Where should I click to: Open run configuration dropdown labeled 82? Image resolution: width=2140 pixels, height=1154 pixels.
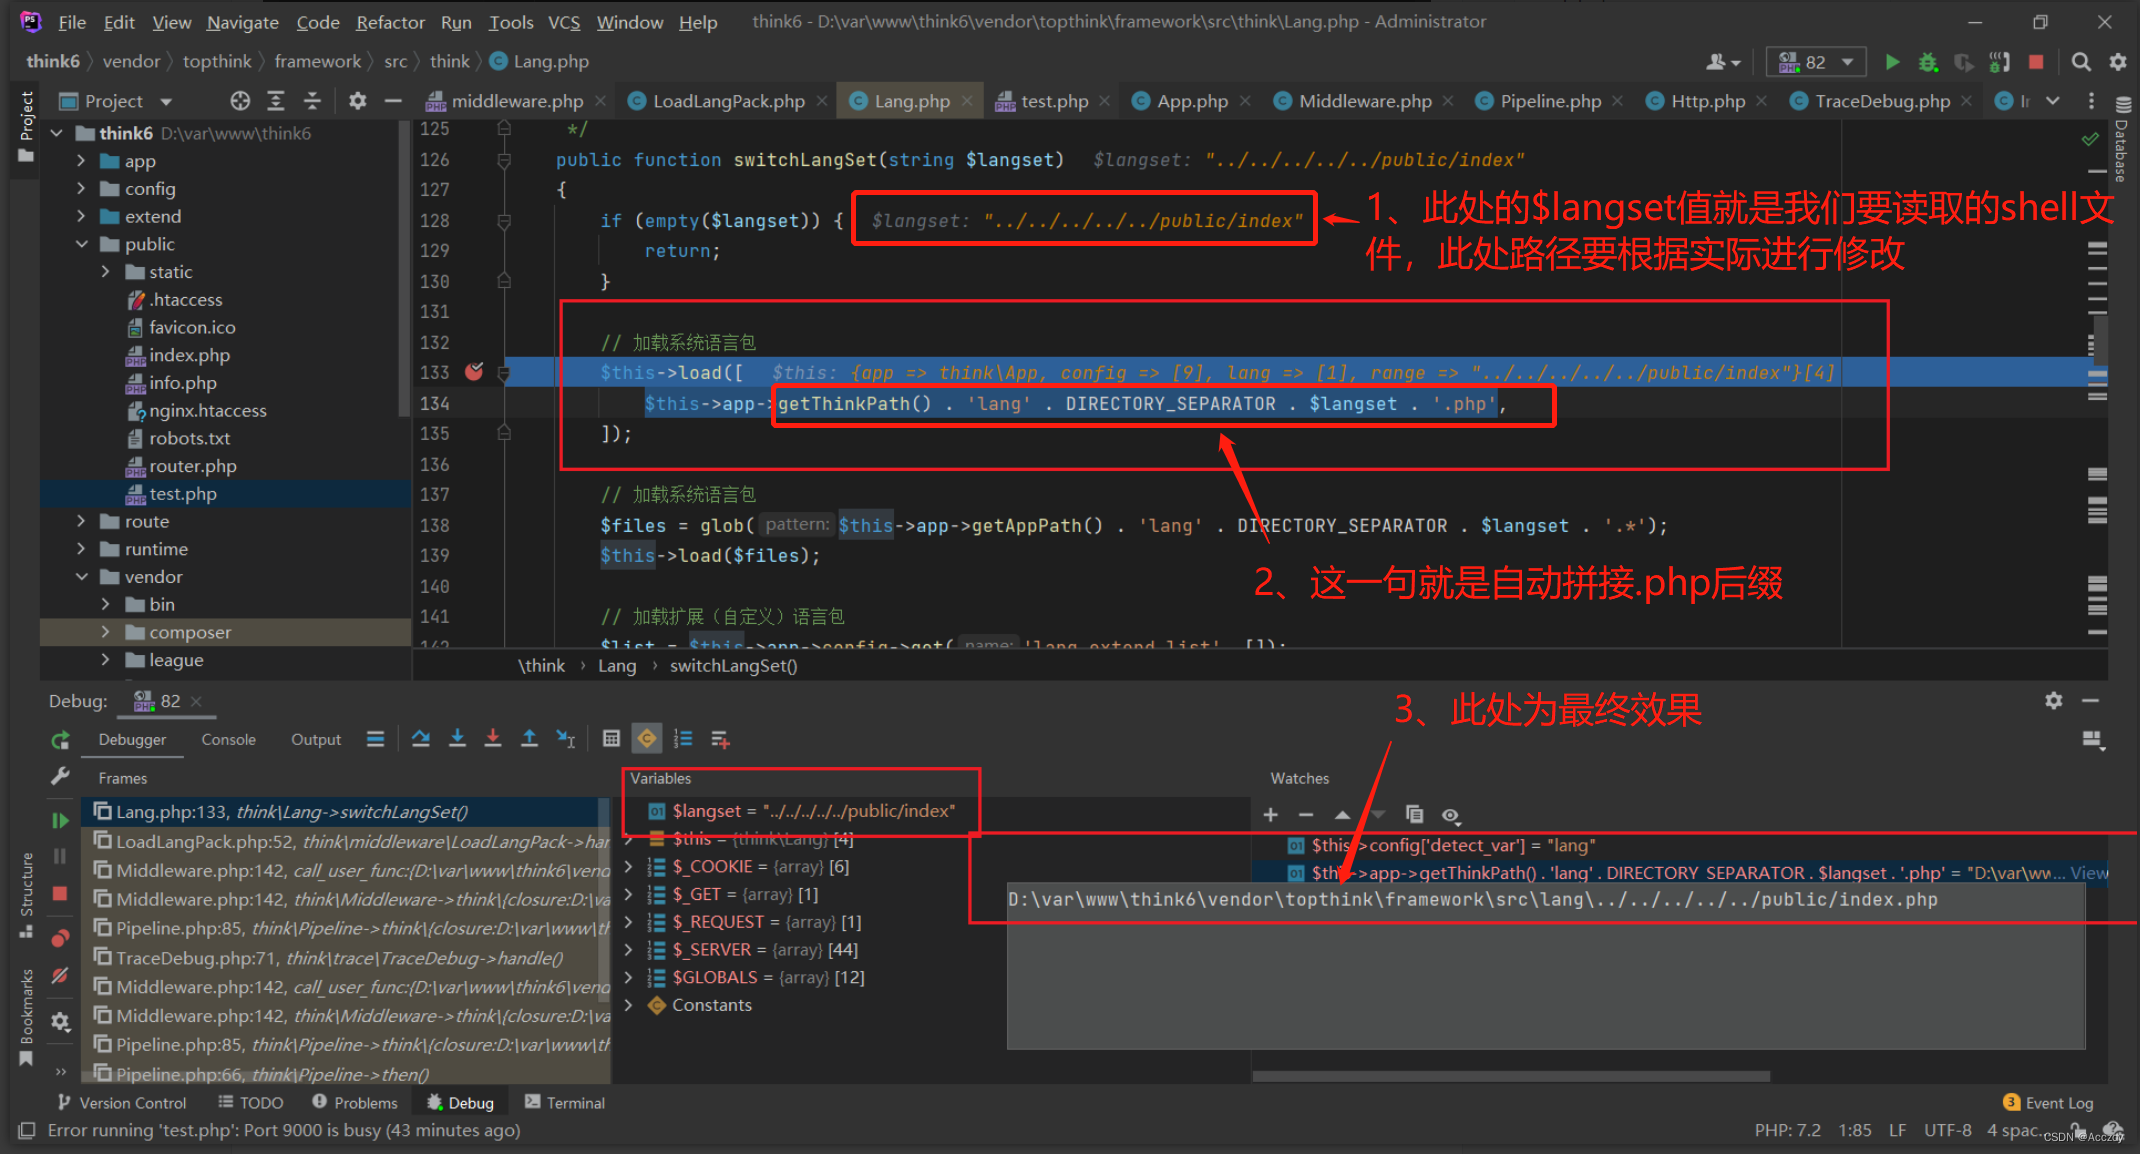pyautogui.click(x=1816, y=62)
